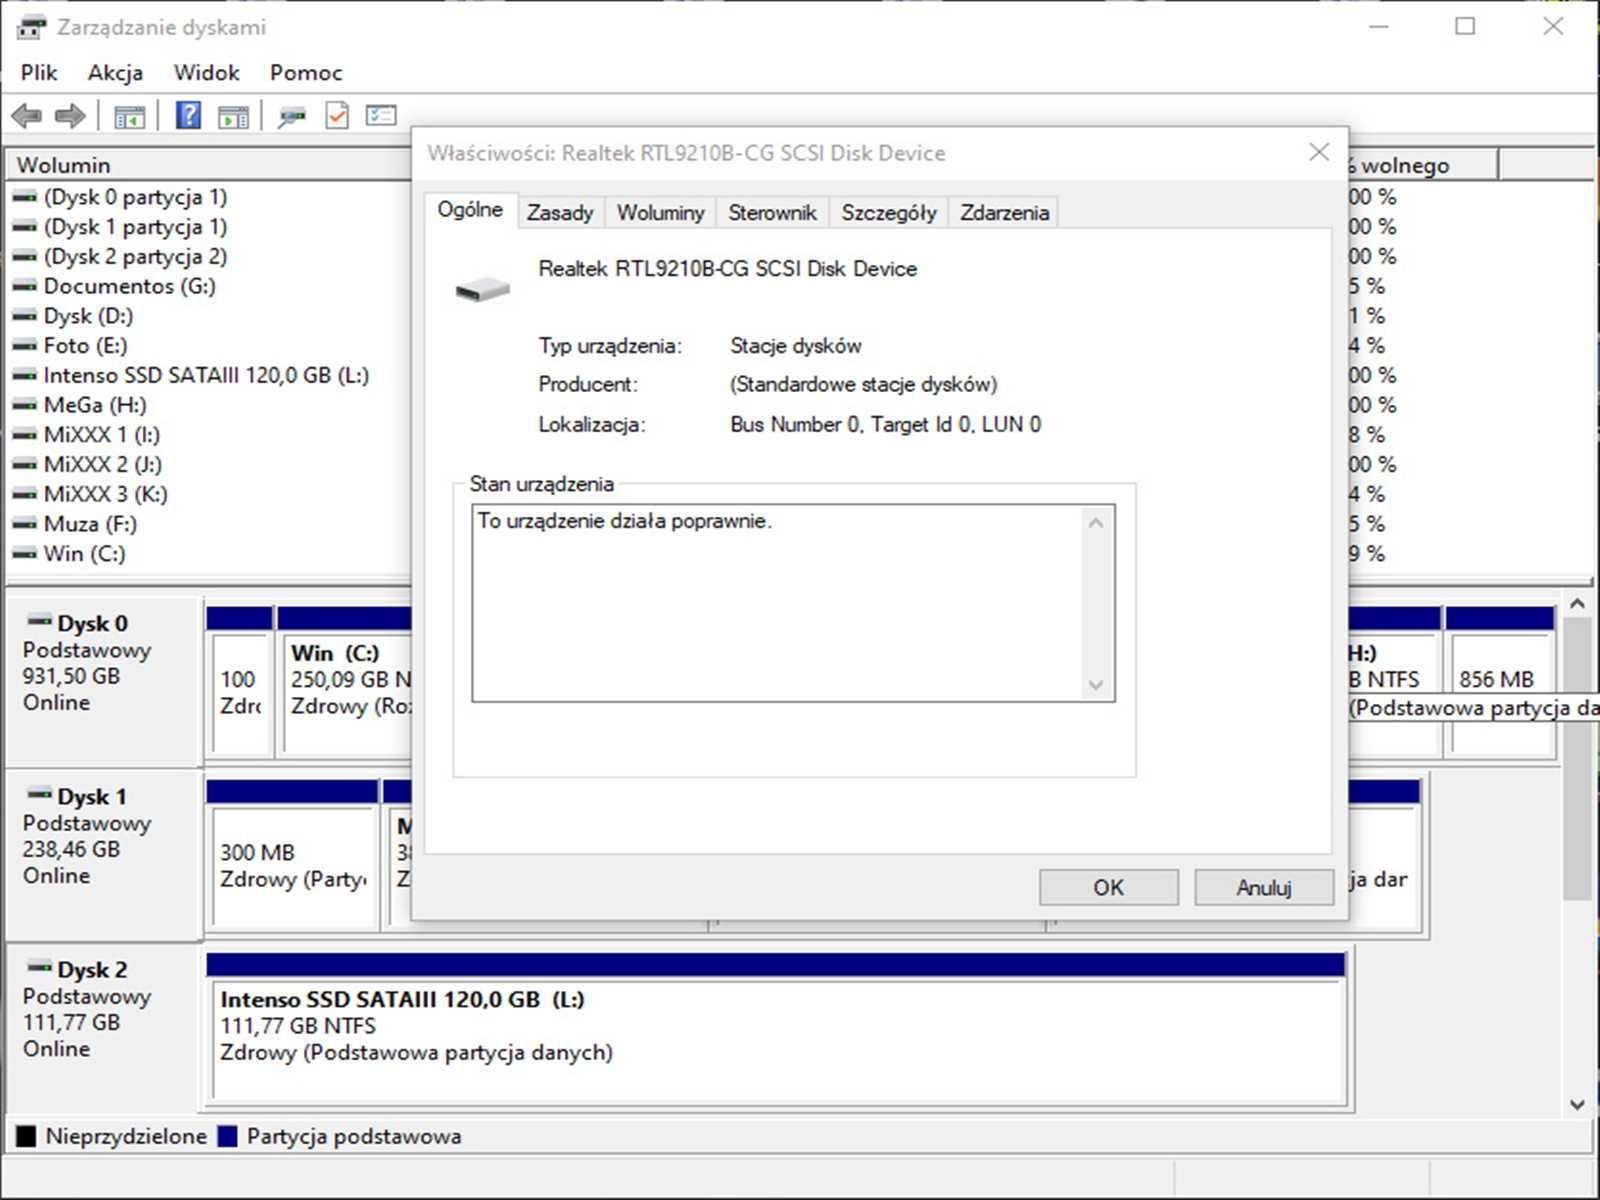Click the Forward arrow in Disk Management toolbar

[70, 116]
